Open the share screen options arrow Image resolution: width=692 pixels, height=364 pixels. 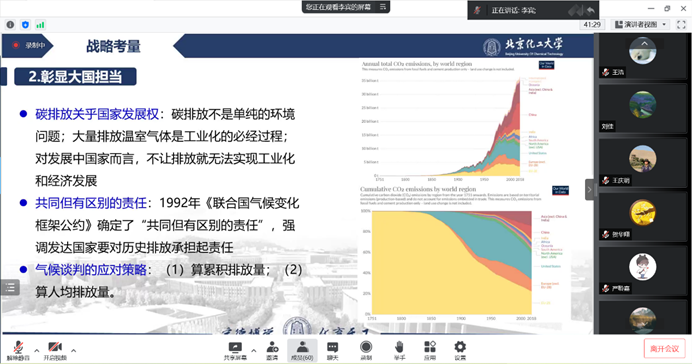tap(253, 351)
